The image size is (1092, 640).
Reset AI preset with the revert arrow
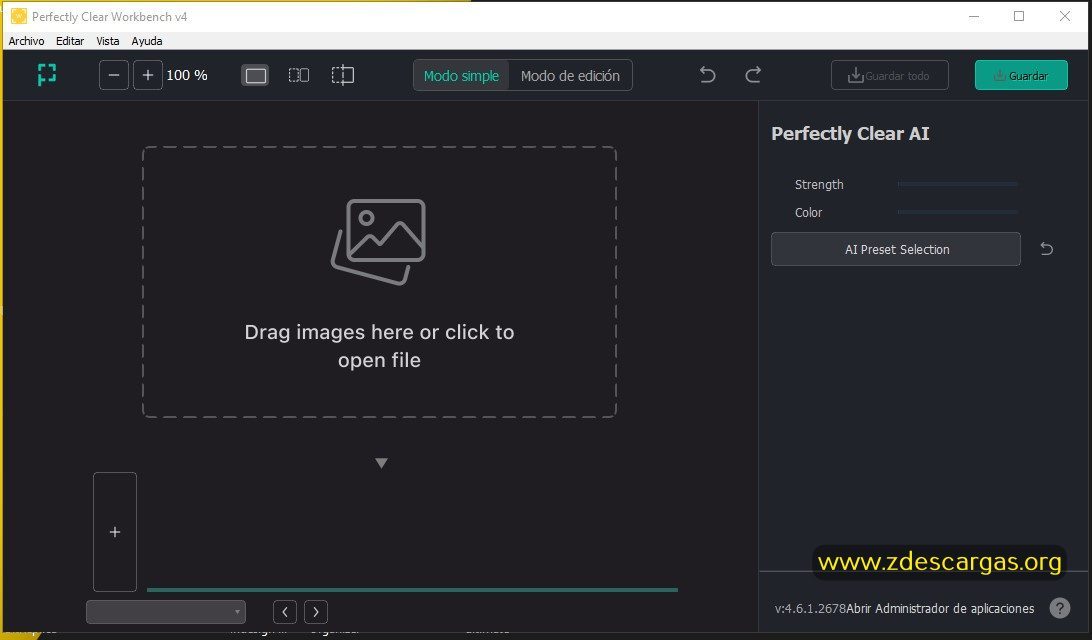(x=1046, y=249)
